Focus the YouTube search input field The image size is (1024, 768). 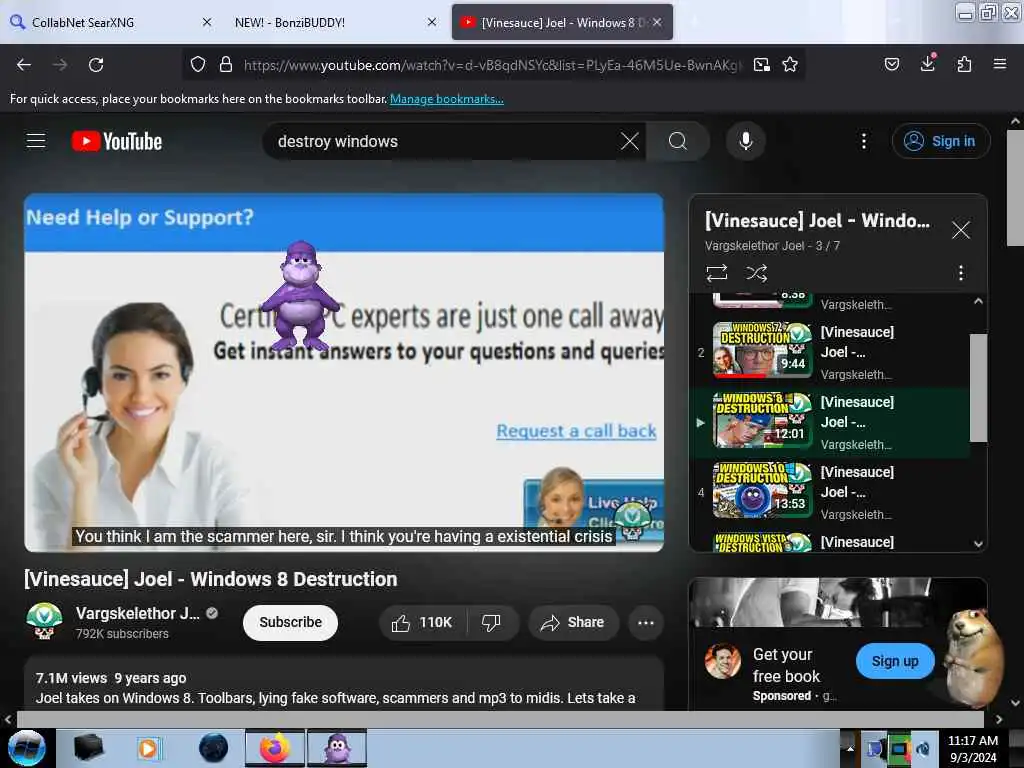click(444, 141)
